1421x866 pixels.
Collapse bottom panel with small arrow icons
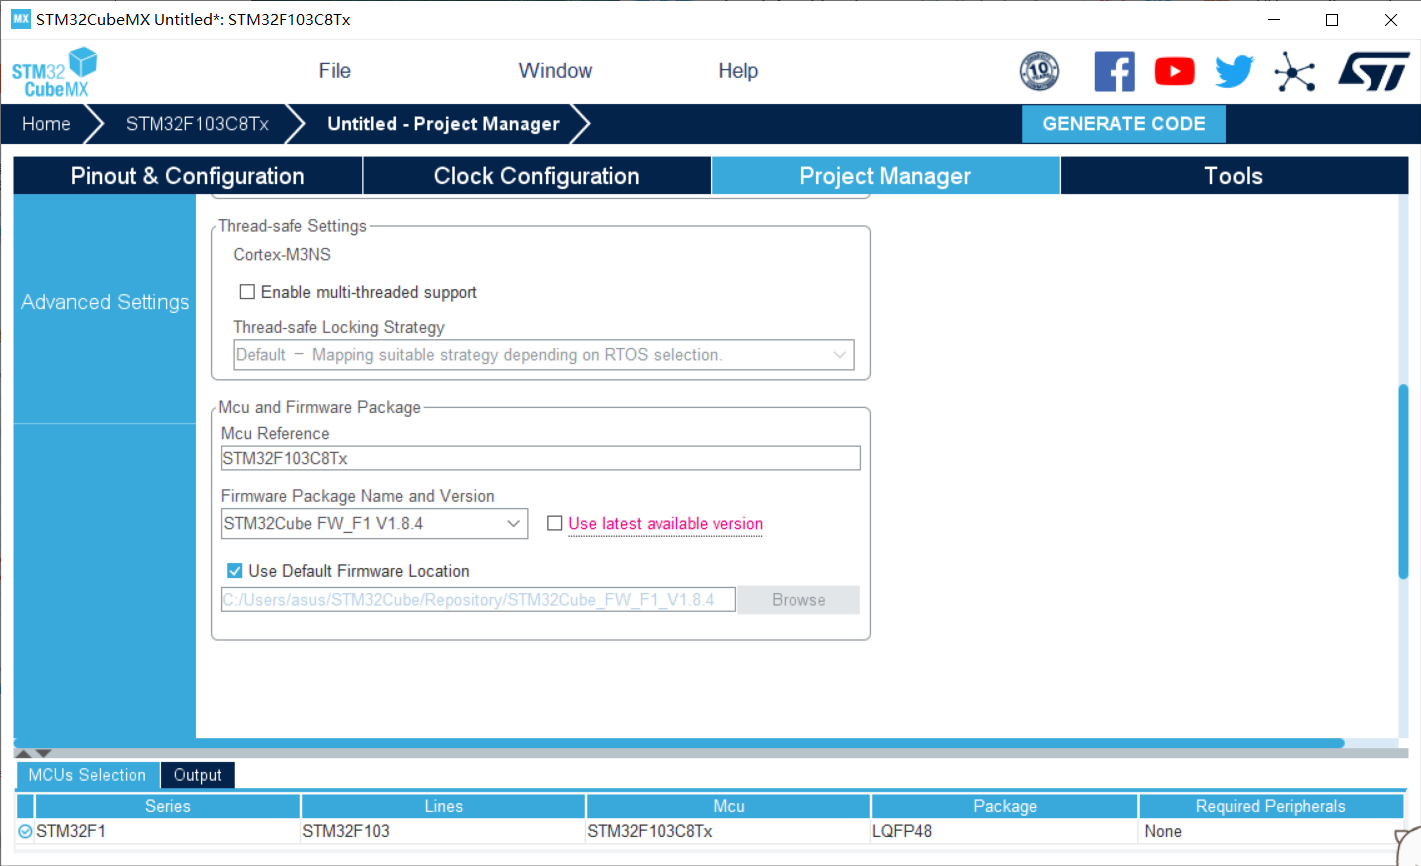33,753
